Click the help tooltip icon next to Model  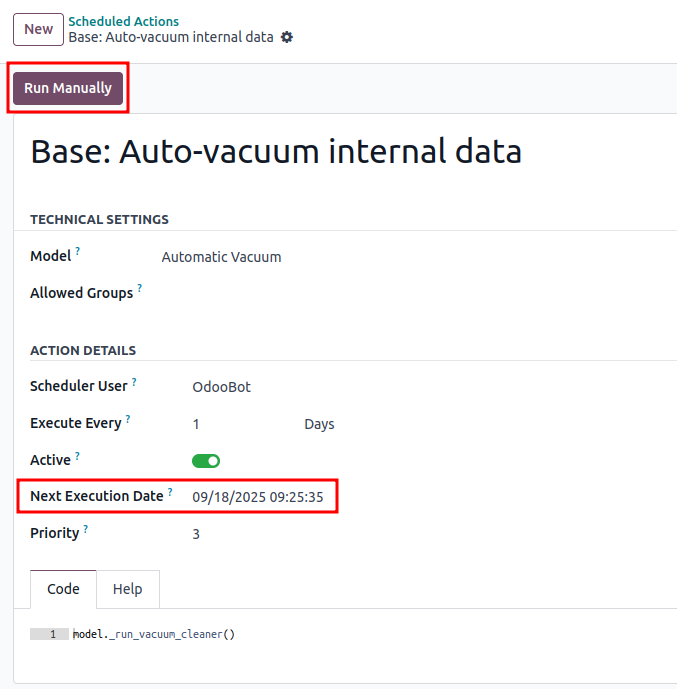(78, 252)
